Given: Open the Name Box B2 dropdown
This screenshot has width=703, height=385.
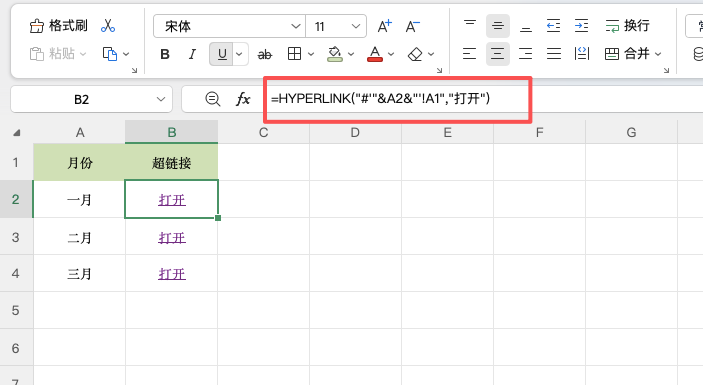Looking at the screenshot, I should 161,99.
